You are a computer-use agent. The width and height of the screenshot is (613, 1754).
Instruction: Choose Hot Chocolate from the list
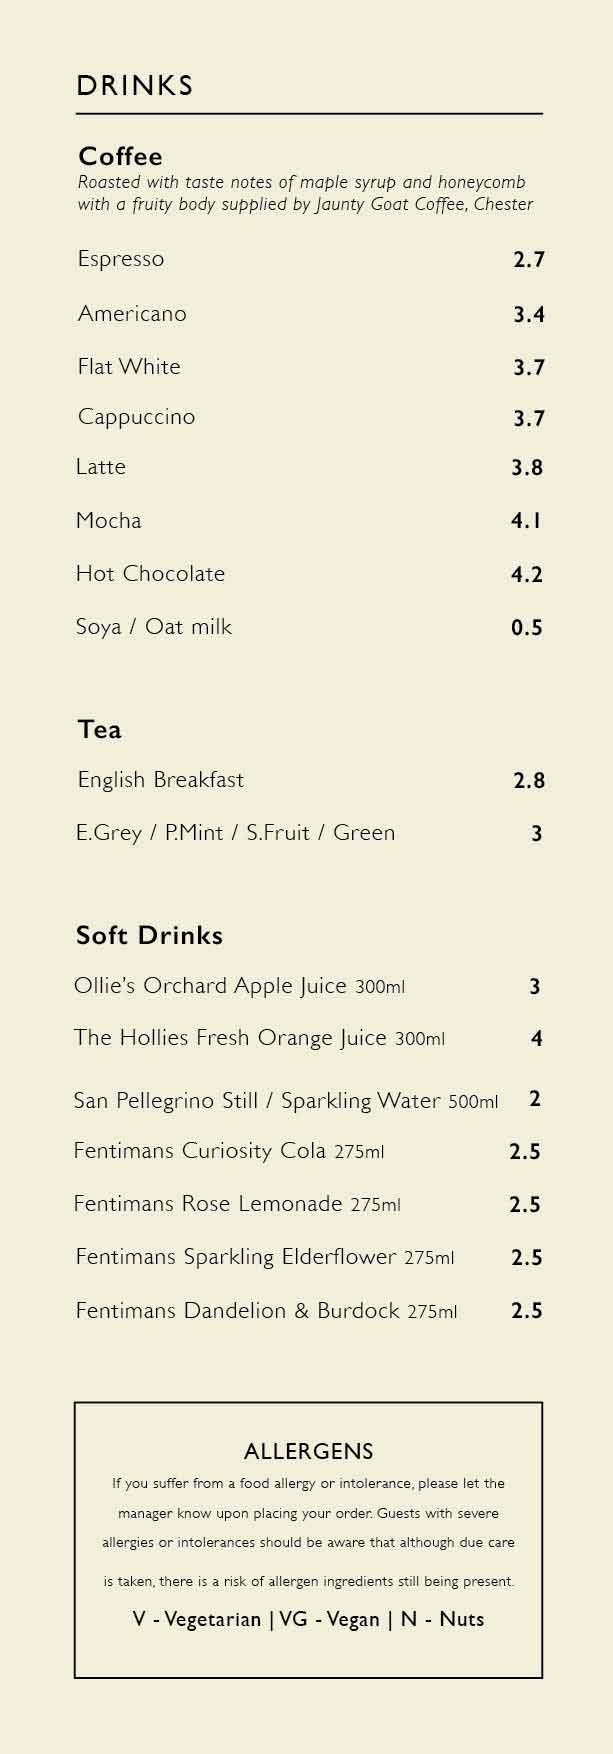click(x=150, y=574)
